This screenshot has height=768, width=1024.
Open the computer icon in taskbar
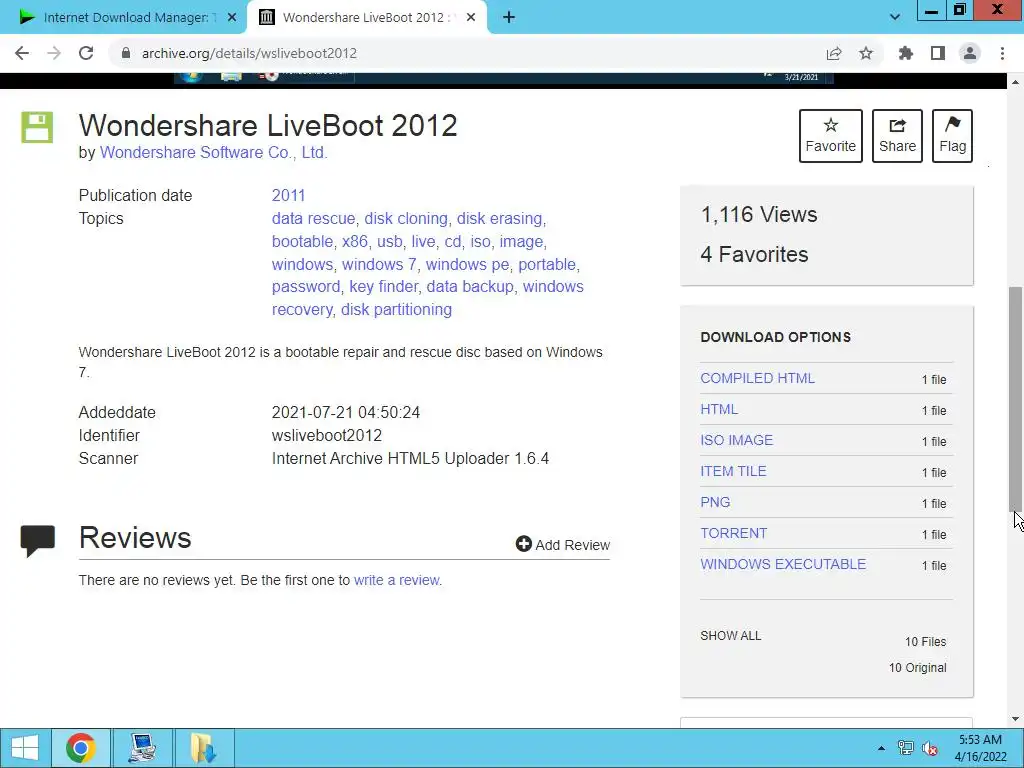142,748
